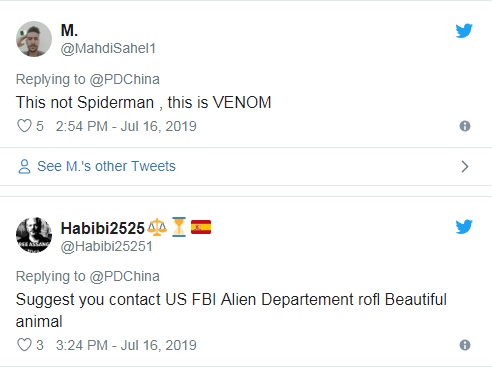Like Habibi2525's tweet with heart icon
This screenshot has height=375, width=492.
tap(24, 345)
